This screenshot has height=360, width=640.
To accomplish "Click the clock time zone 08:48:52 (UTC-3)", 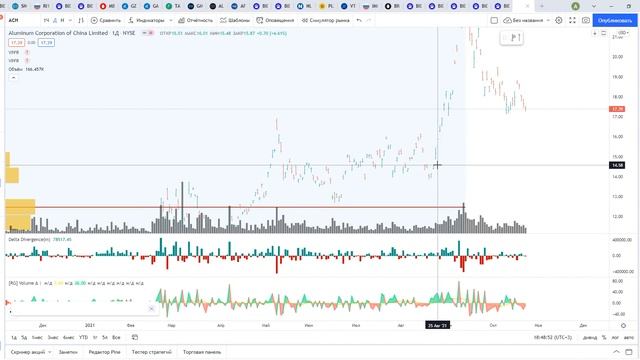I will 553,338.
